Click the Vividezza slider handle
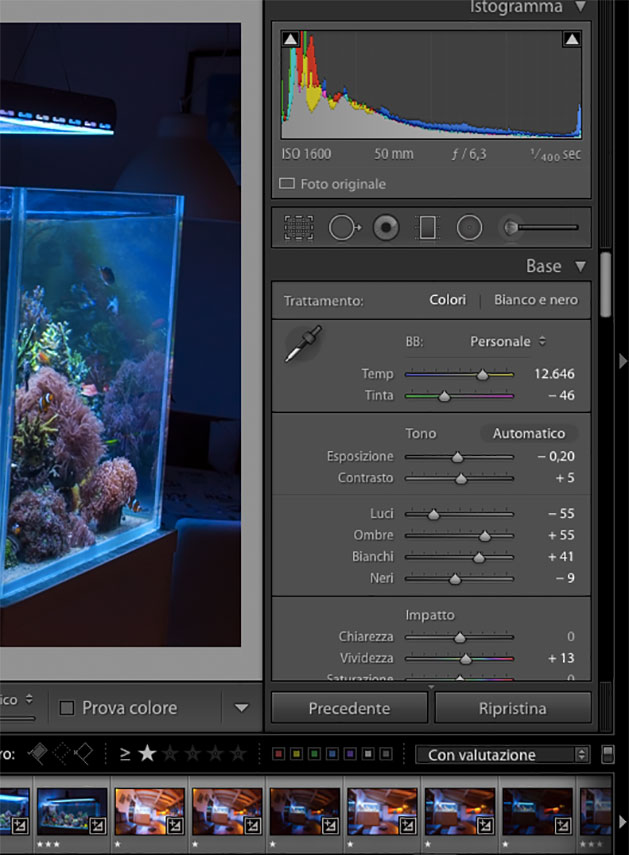 pyautogui.click(x=465, y=659)
